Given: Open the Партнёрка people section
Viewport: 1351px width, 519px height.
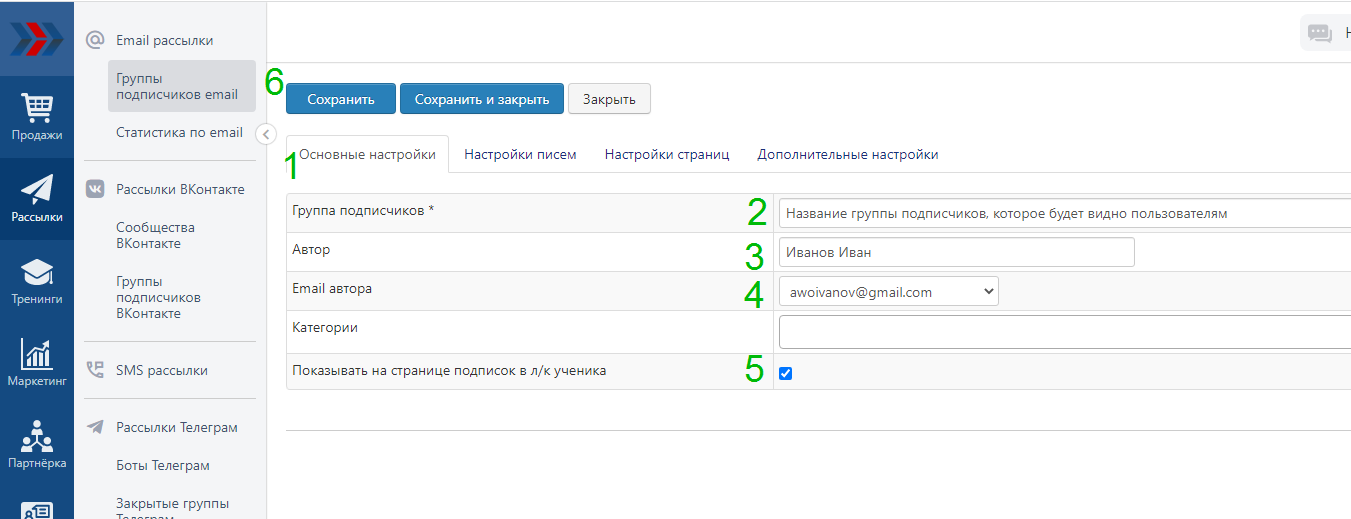Looking at the screenshot, I should point(37,445).
